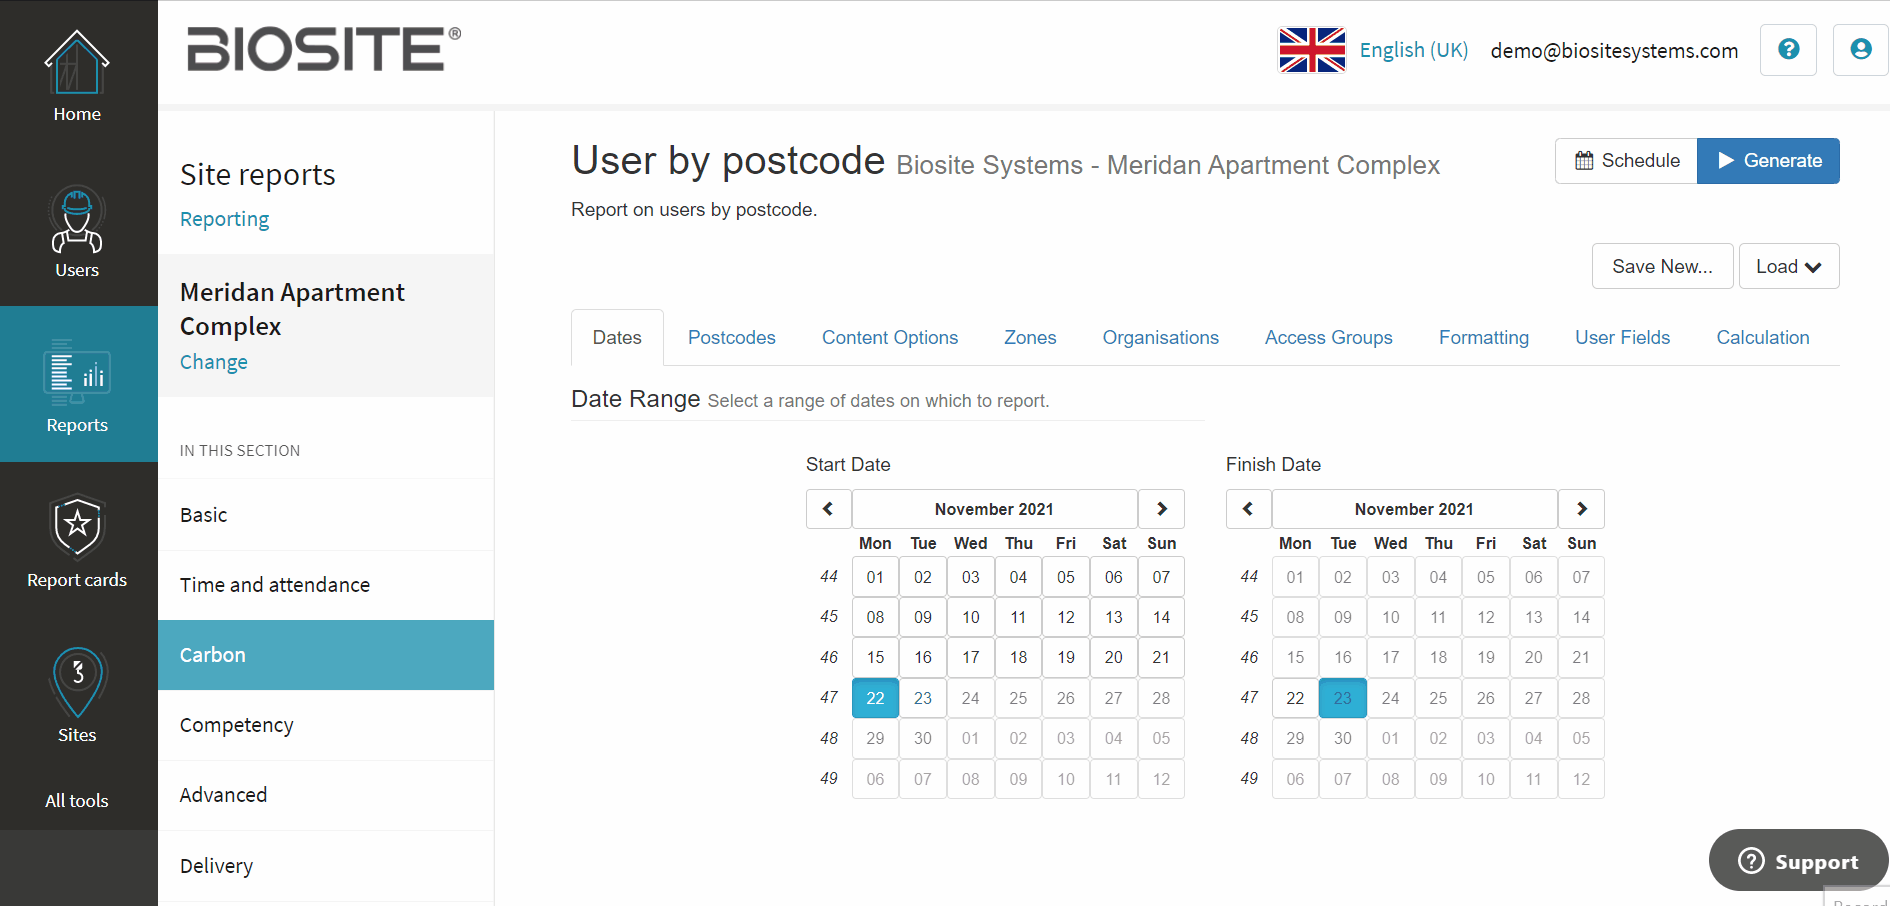The image size is (1890, 906).
Task: Go to next month in Finish Date calendar
Action: pos(1581,509)
